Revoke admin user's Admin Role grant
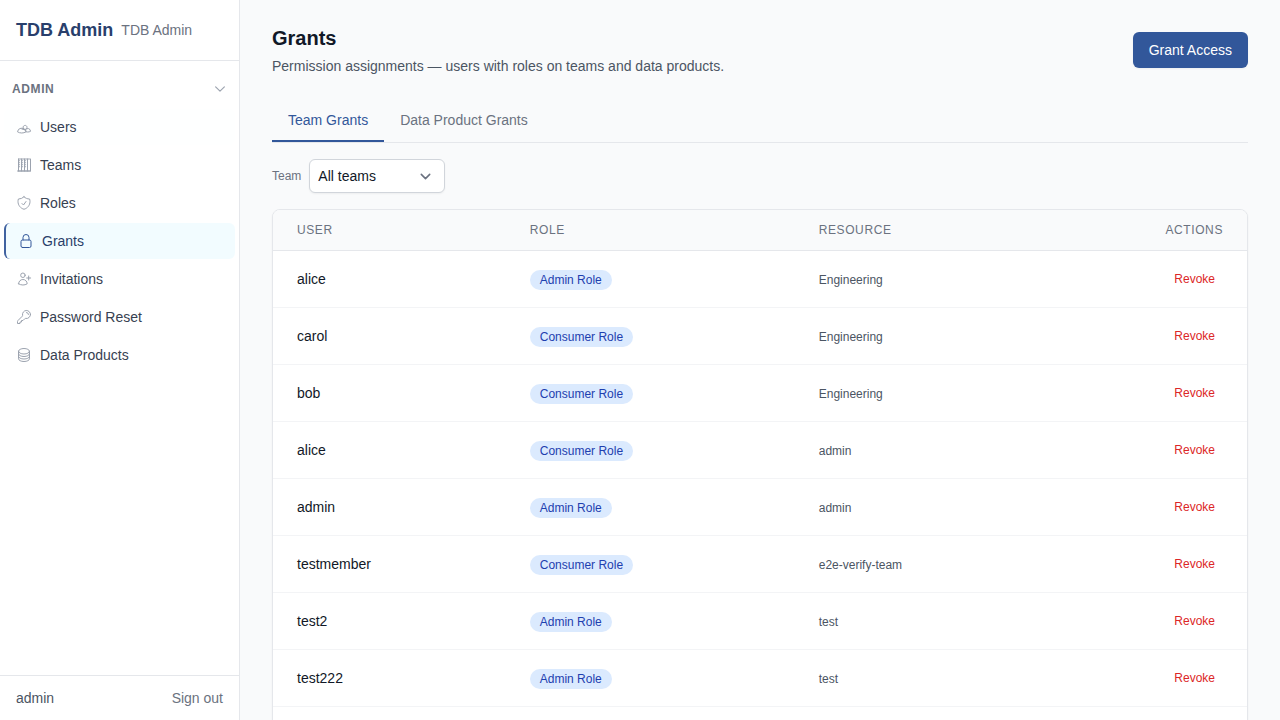This screenshot has height=720, width=1280. click(x=1194, y=507)
